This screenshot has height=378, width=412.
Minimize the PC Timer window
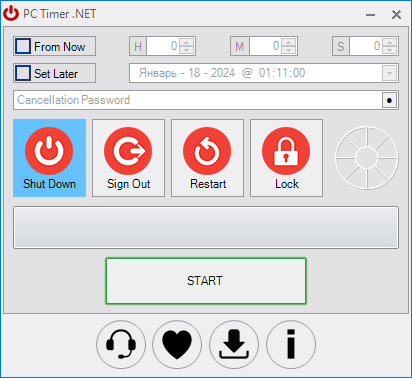click(x=370, y=15)
